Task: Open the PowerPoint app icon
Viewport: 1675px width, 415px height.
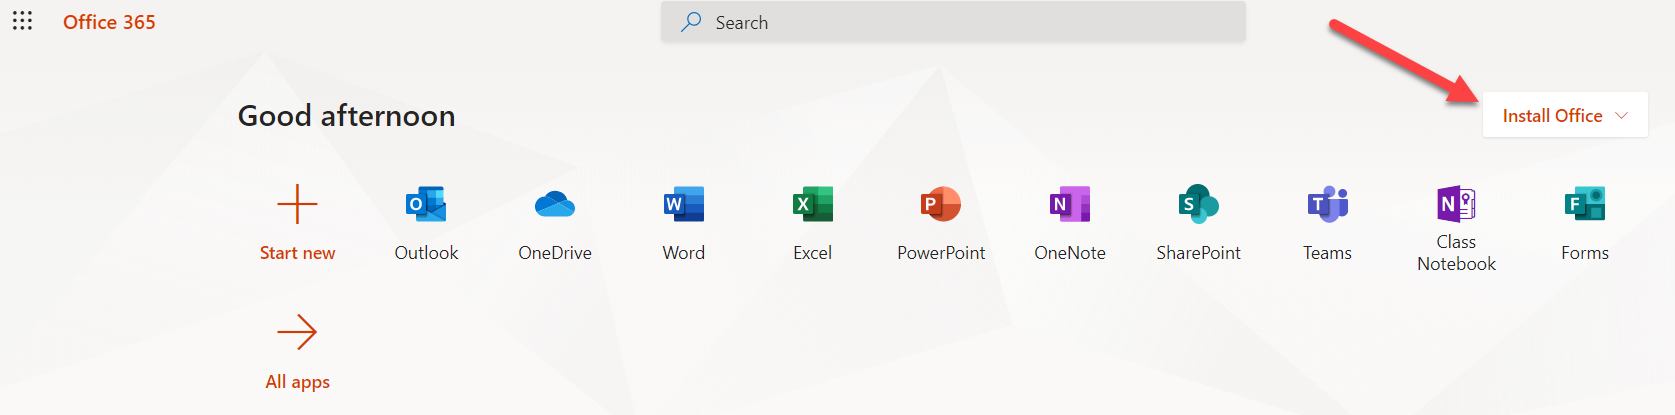Action: coord(941,204)
